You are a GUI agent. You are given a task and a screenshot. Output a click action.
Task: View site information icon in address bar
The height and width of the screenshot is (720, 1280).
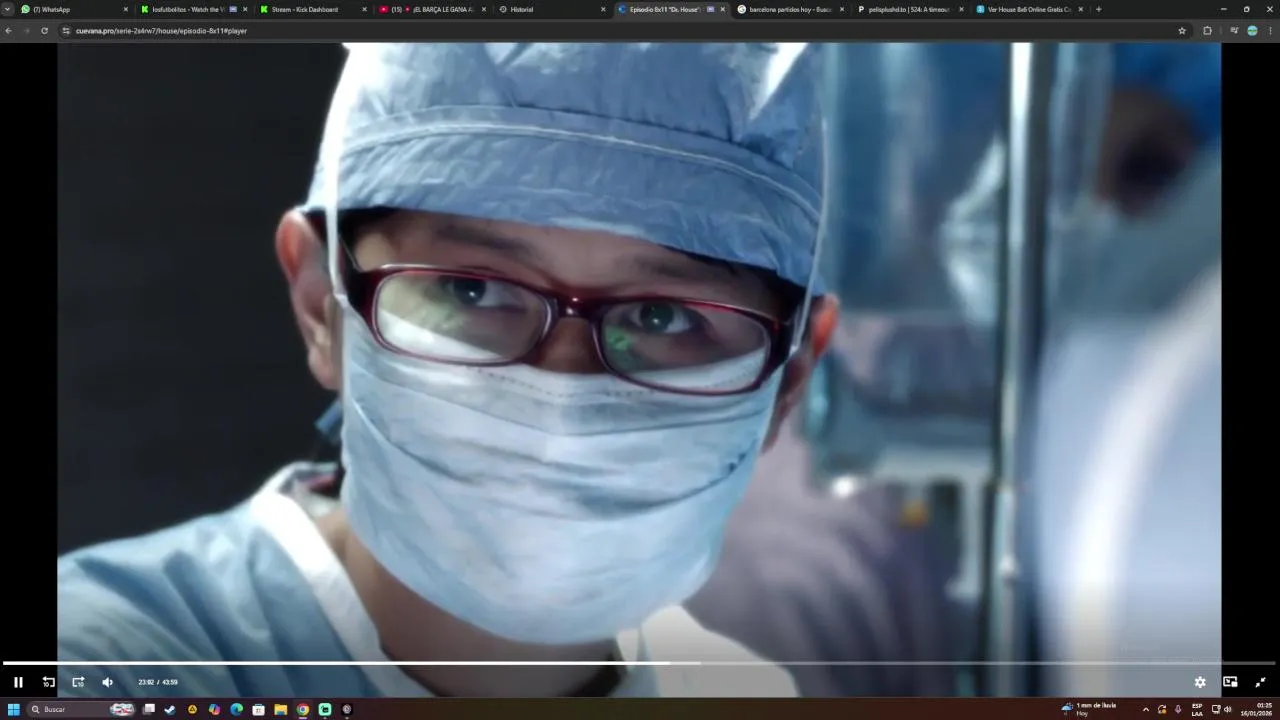(x=66, y=31)
